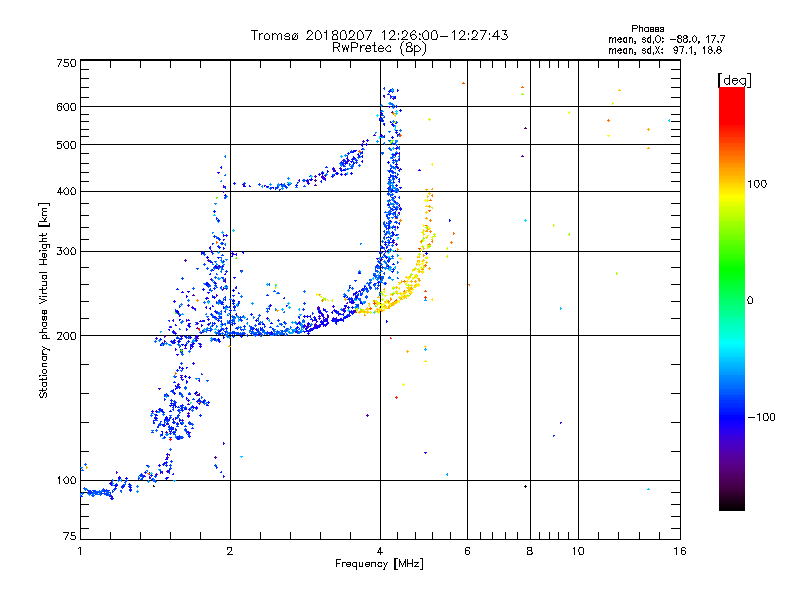Click the '75' y-axis tick label
The height and width of the screenshot is (600, 800).
pos(70,536)
